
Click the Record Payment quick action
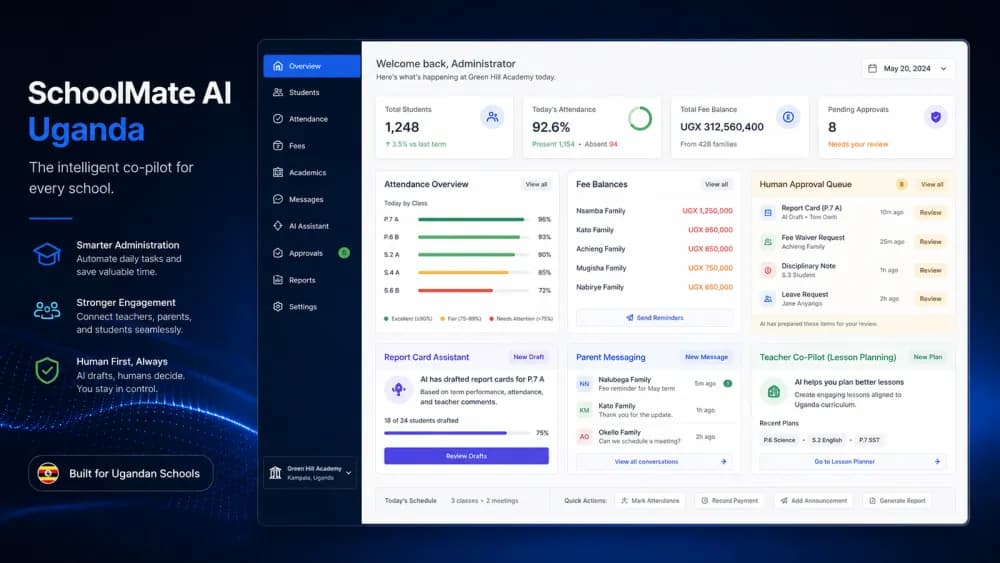tap(730, 501)
